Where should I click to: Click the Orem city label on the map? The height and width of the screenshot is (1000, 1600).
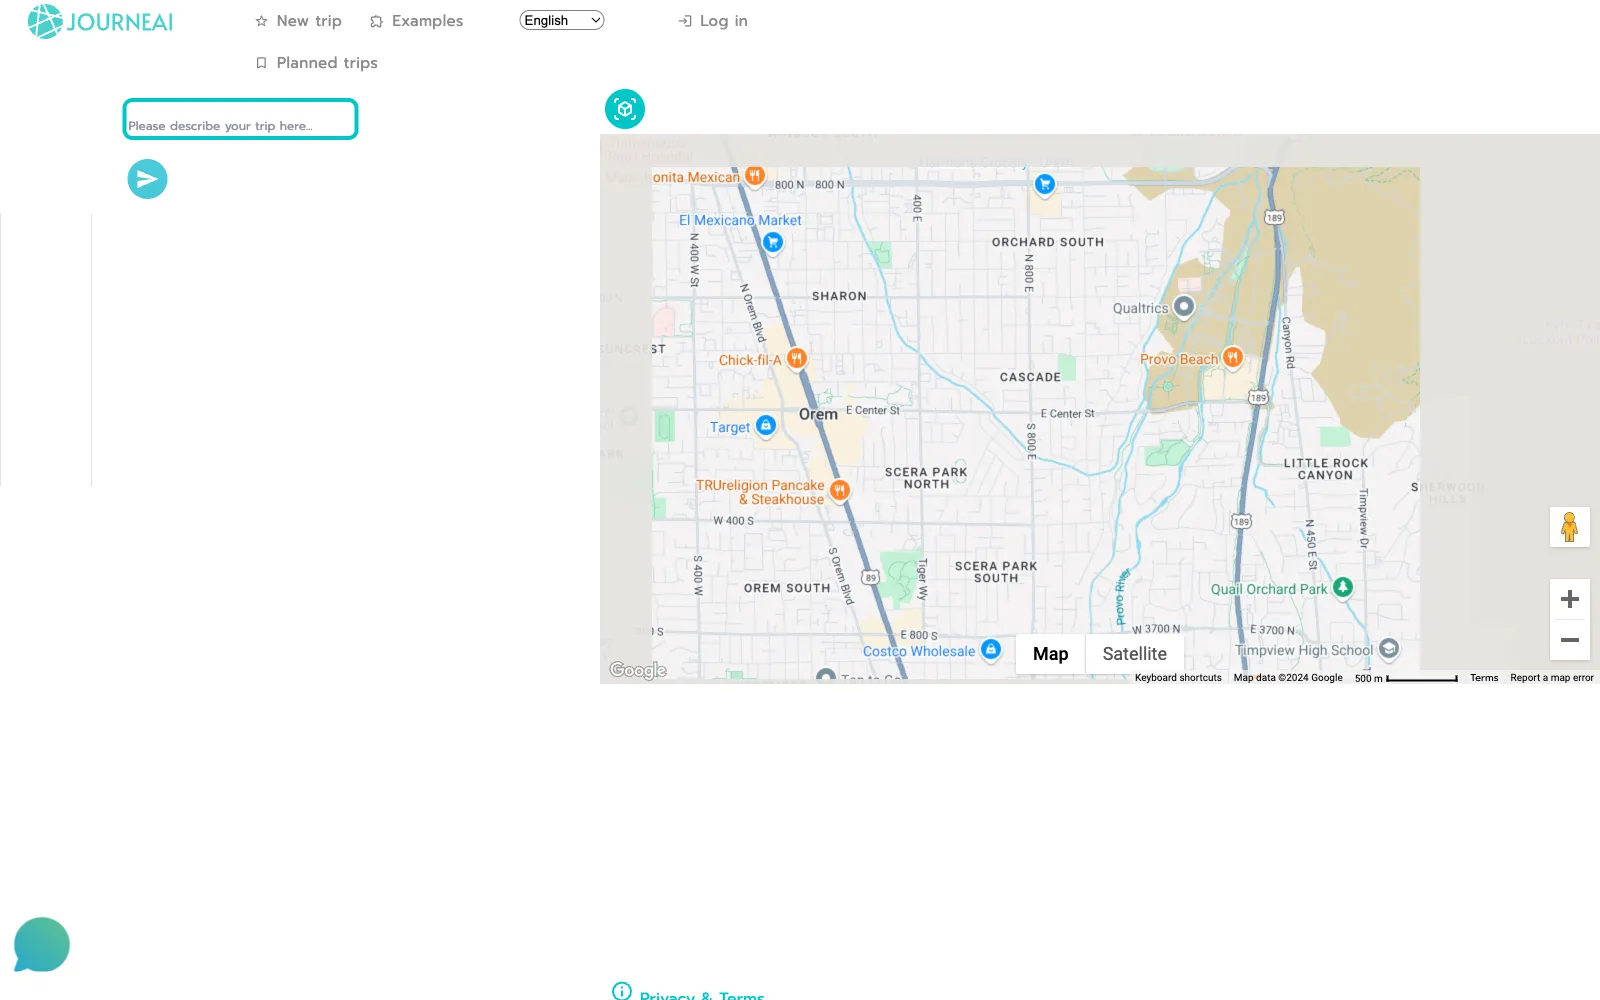pos(818,414)
